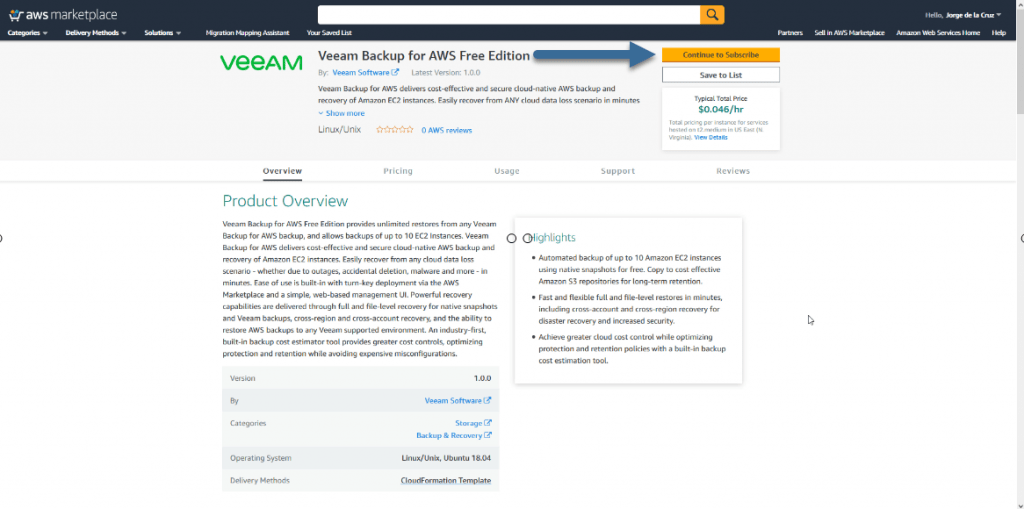Switch to the Usage tab
This screenshot has width=1024, height=509.
click(507, 171)
